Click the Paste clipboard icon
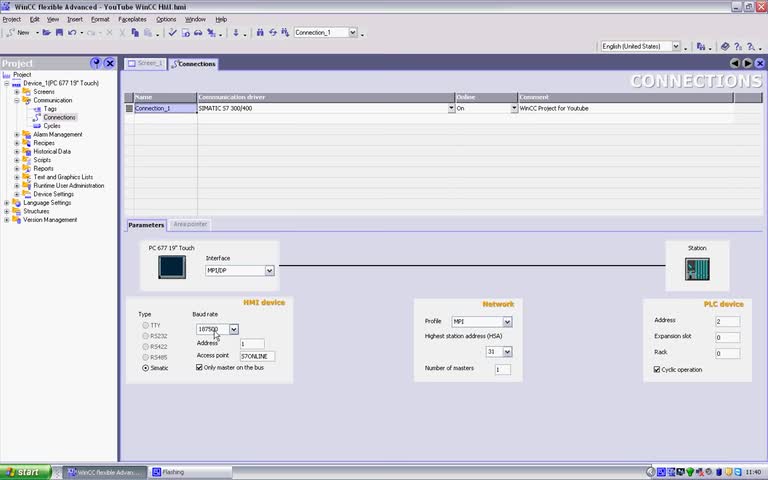The width and height of the screenshot is (768, 480). coord(147,32)
